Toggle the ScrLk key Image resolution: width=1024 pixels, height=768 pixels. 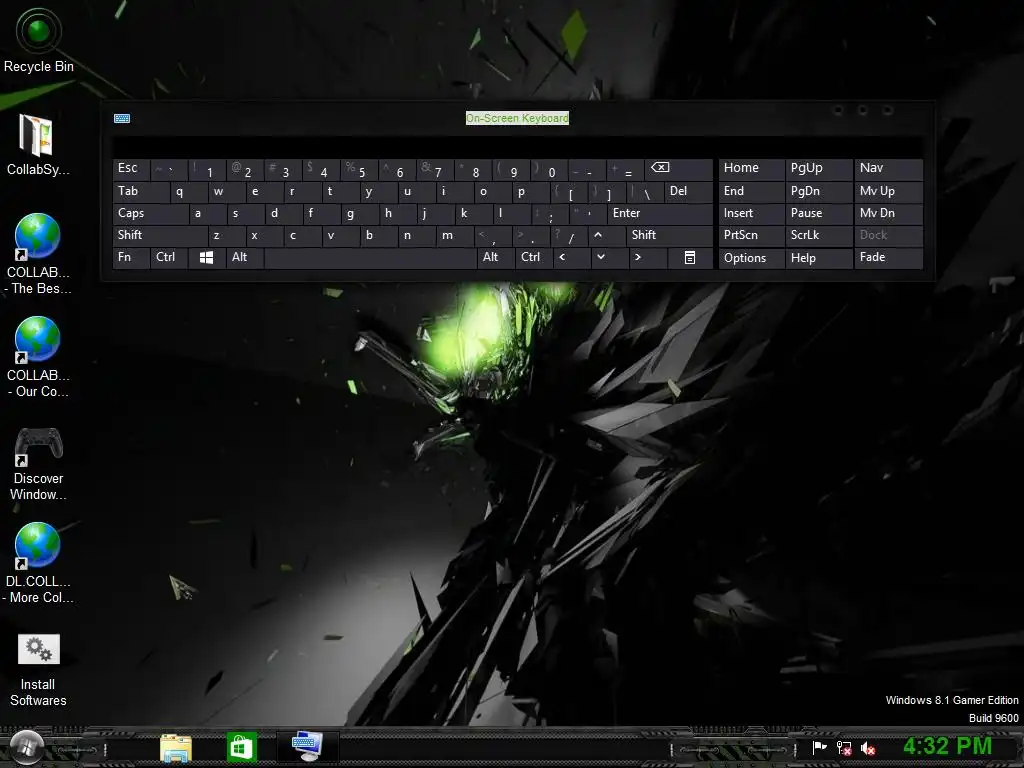(x=819, y=235)
